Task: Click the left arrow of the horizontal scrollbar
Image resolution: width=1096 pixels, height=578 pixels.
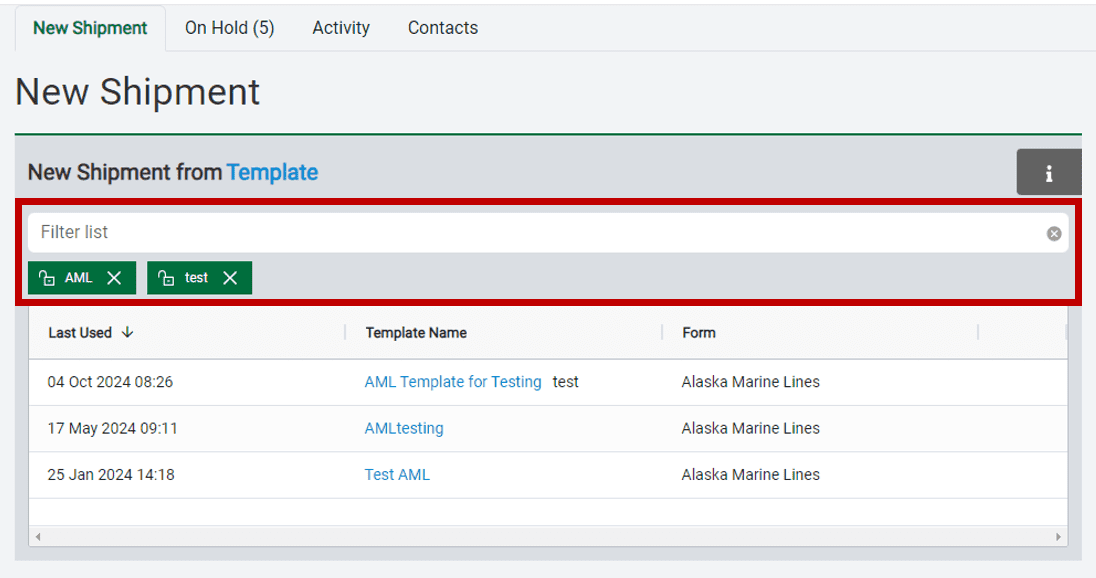Action: 37,537
